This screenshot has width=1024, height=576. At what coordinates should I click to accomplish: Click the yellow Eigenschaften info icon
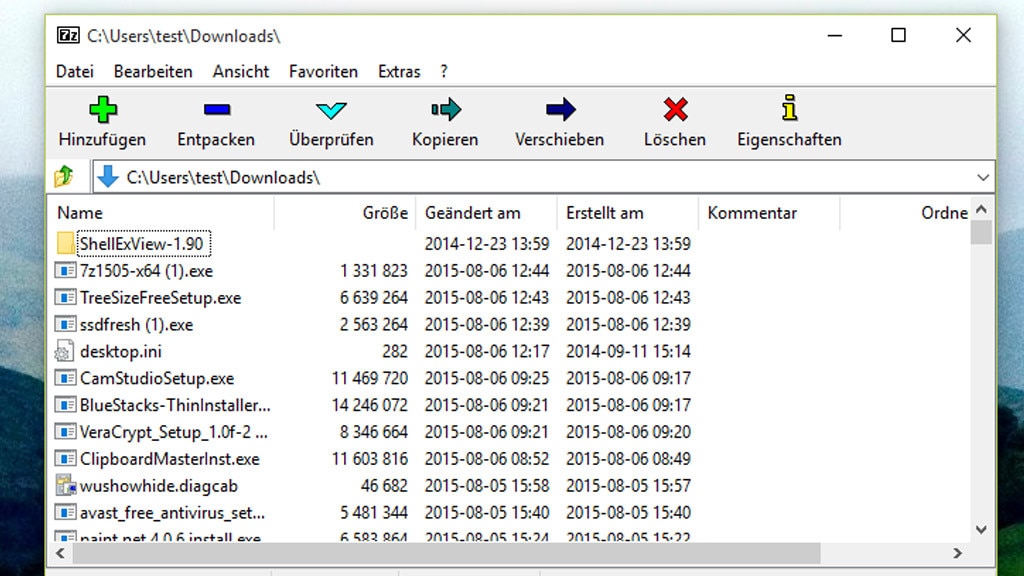pos(789,108)
